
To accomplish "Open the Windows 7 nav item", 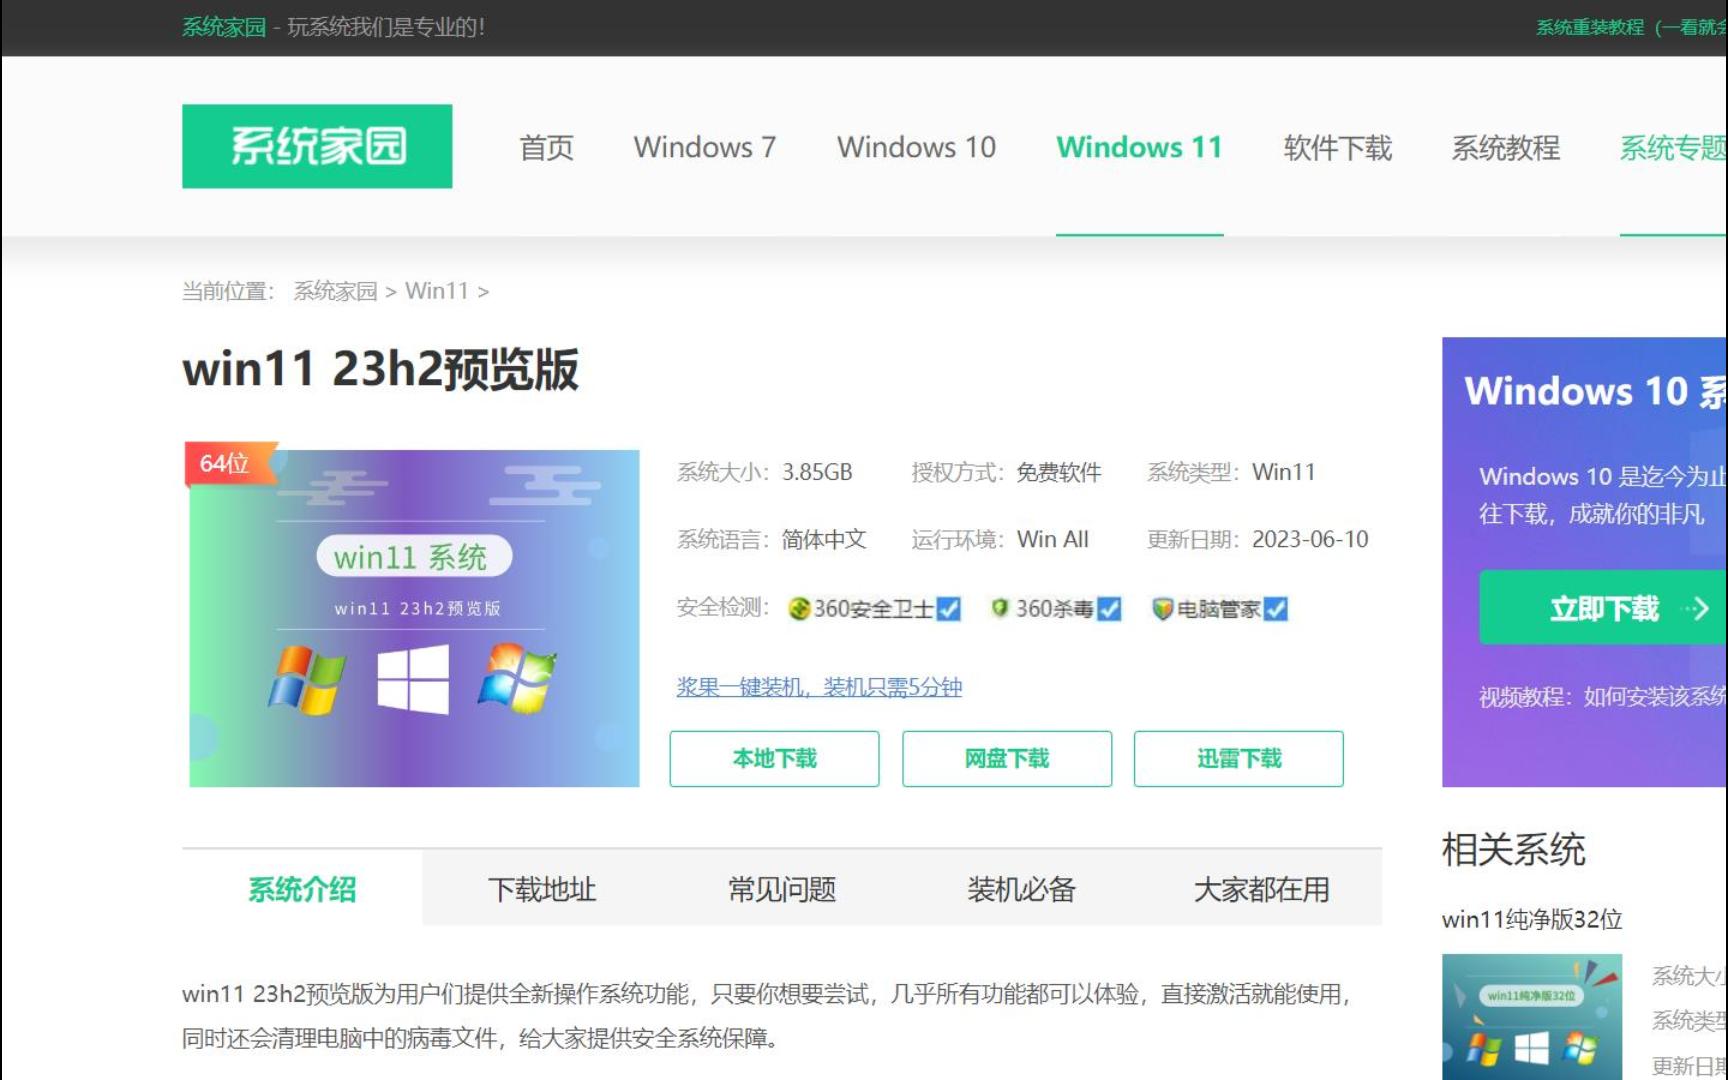I will click(x=705, y=148).
